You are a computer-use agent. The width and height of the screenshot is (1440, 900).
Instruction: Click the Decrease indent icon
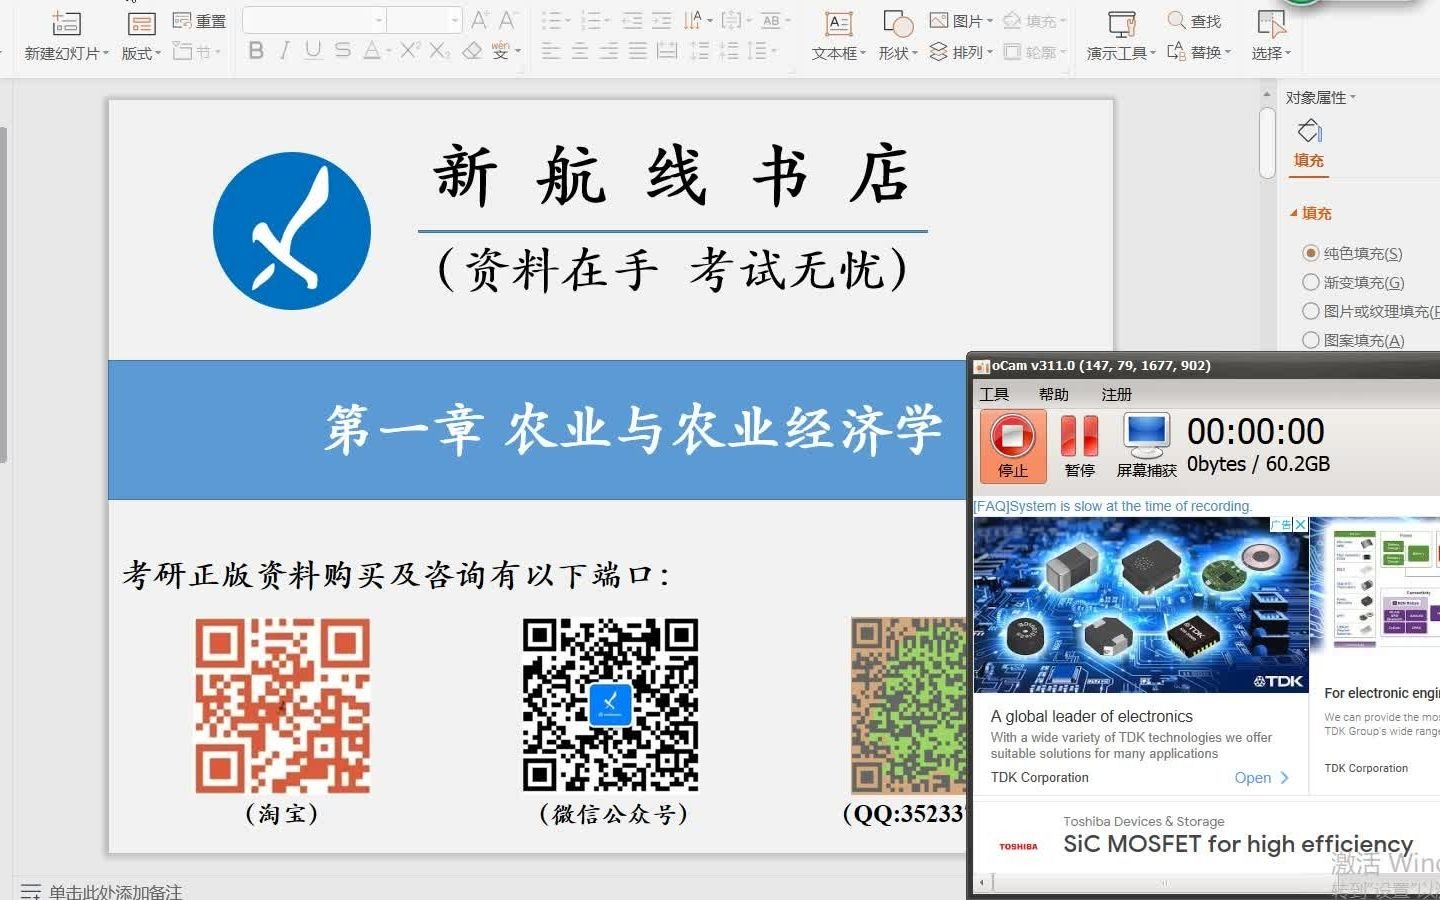(632, 20)
